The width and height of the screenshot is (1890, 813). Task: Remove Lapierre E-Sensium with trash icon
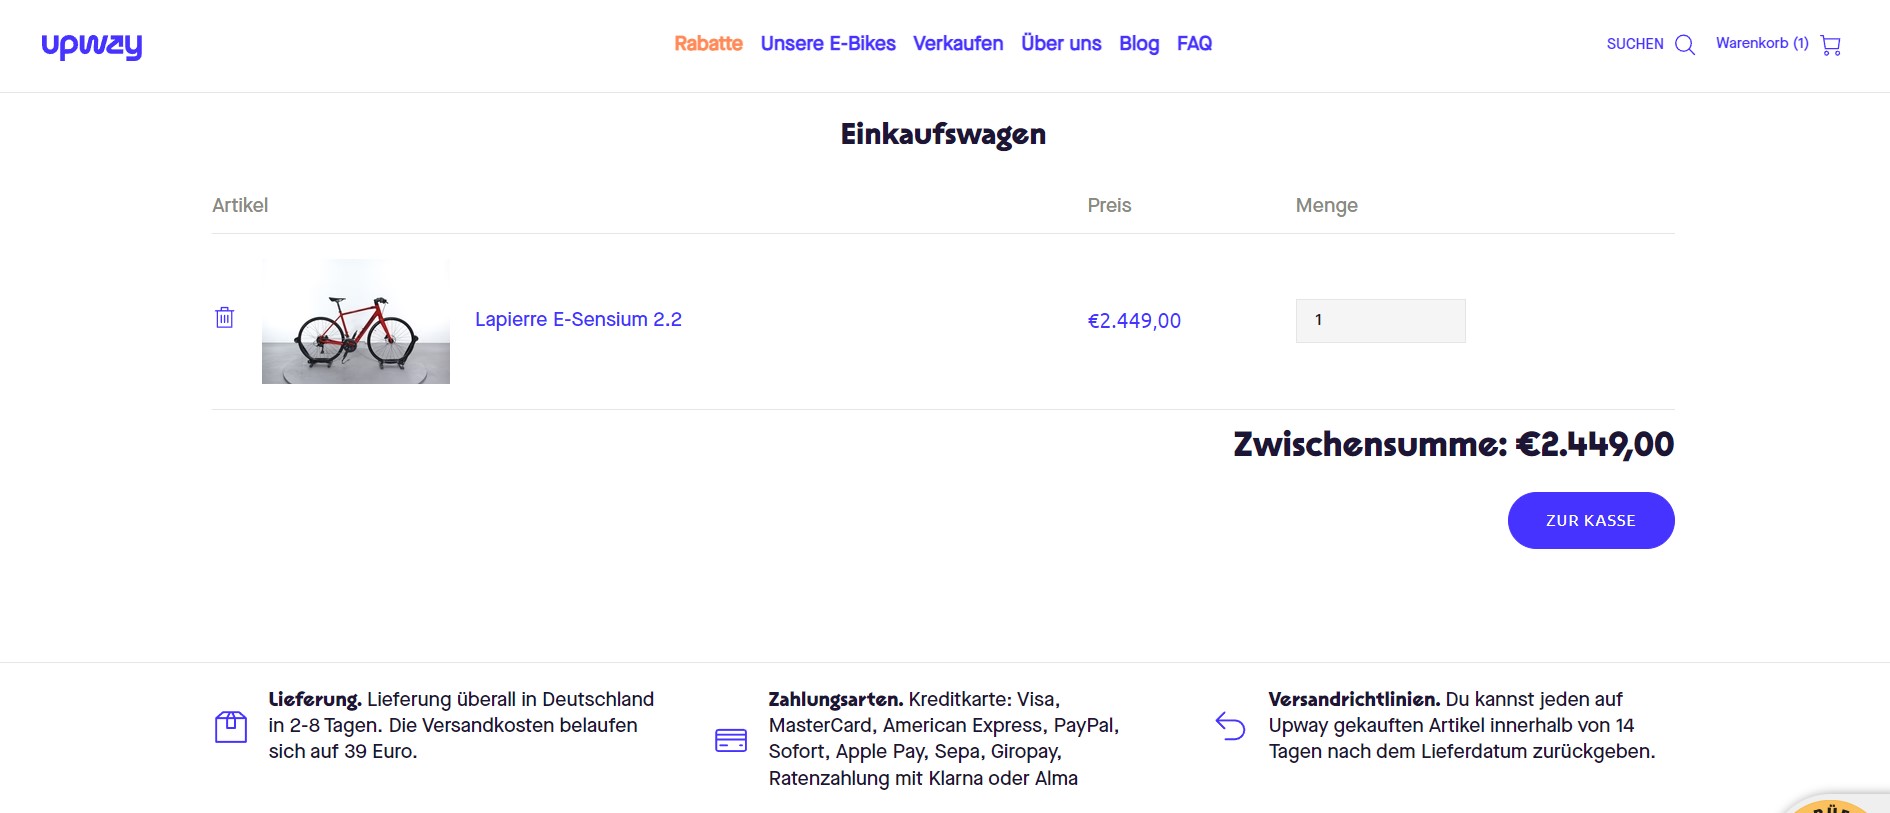[225, 317]
